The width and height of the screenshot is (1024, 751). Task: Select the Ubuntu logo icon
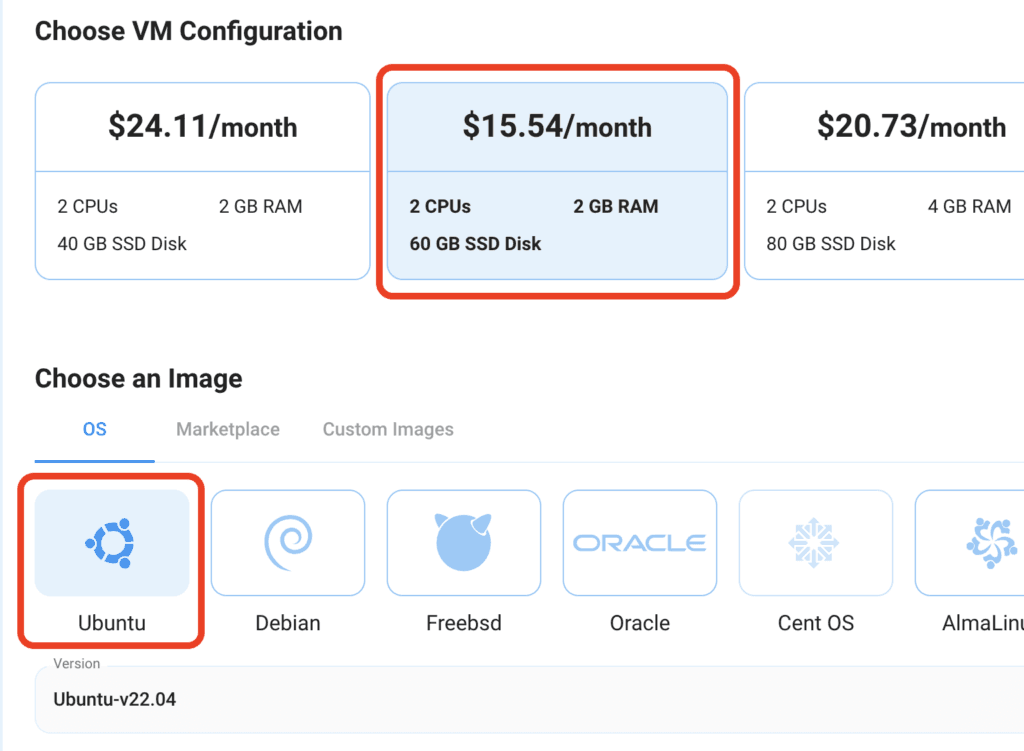click(112, 543)
